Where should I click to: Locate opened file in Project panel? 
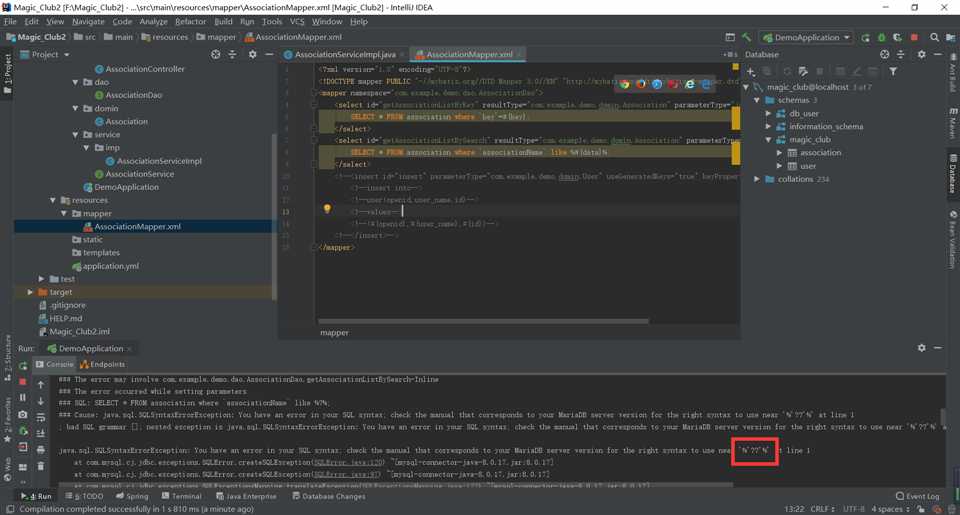coord(216,55)
